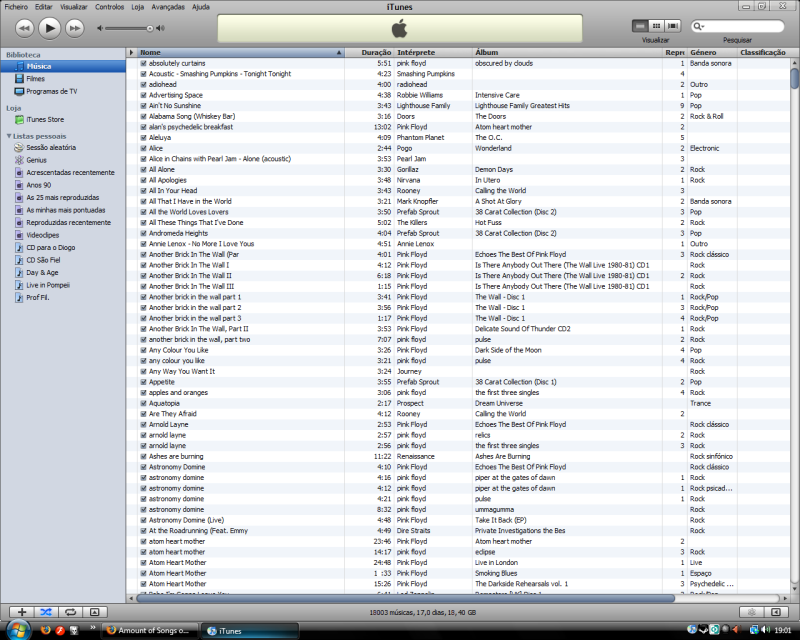Click the Genius button in bottom-right corner
Viewport: 800px width, 640px height.
point(752,612)
